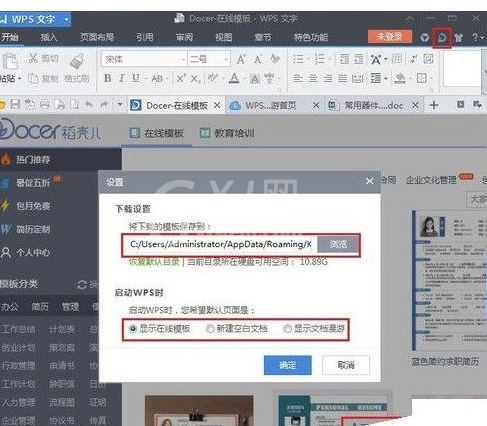The image size is (487, 426).
Task: Click the Copy (复制) icon
Action: click(33, 79)
